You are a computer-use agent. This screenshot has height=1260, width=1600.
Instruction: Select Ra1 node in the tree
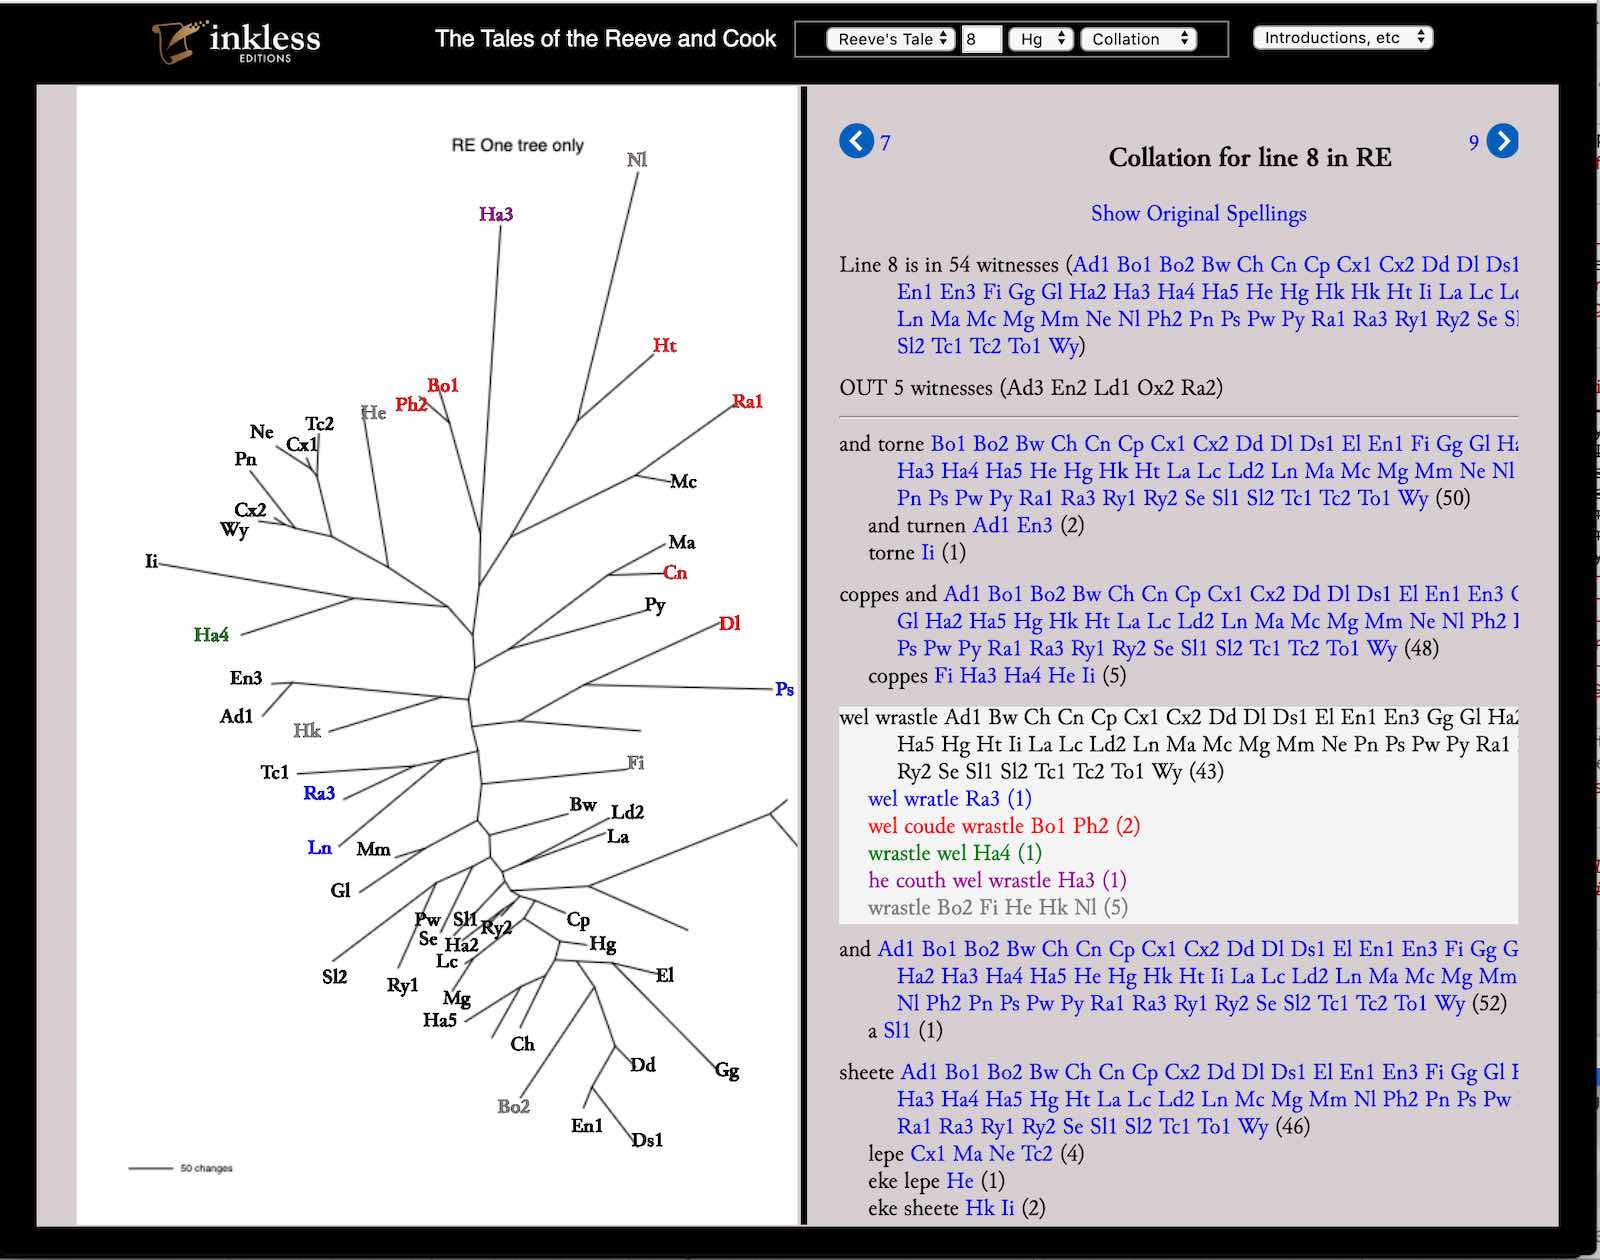pos(747,401)
